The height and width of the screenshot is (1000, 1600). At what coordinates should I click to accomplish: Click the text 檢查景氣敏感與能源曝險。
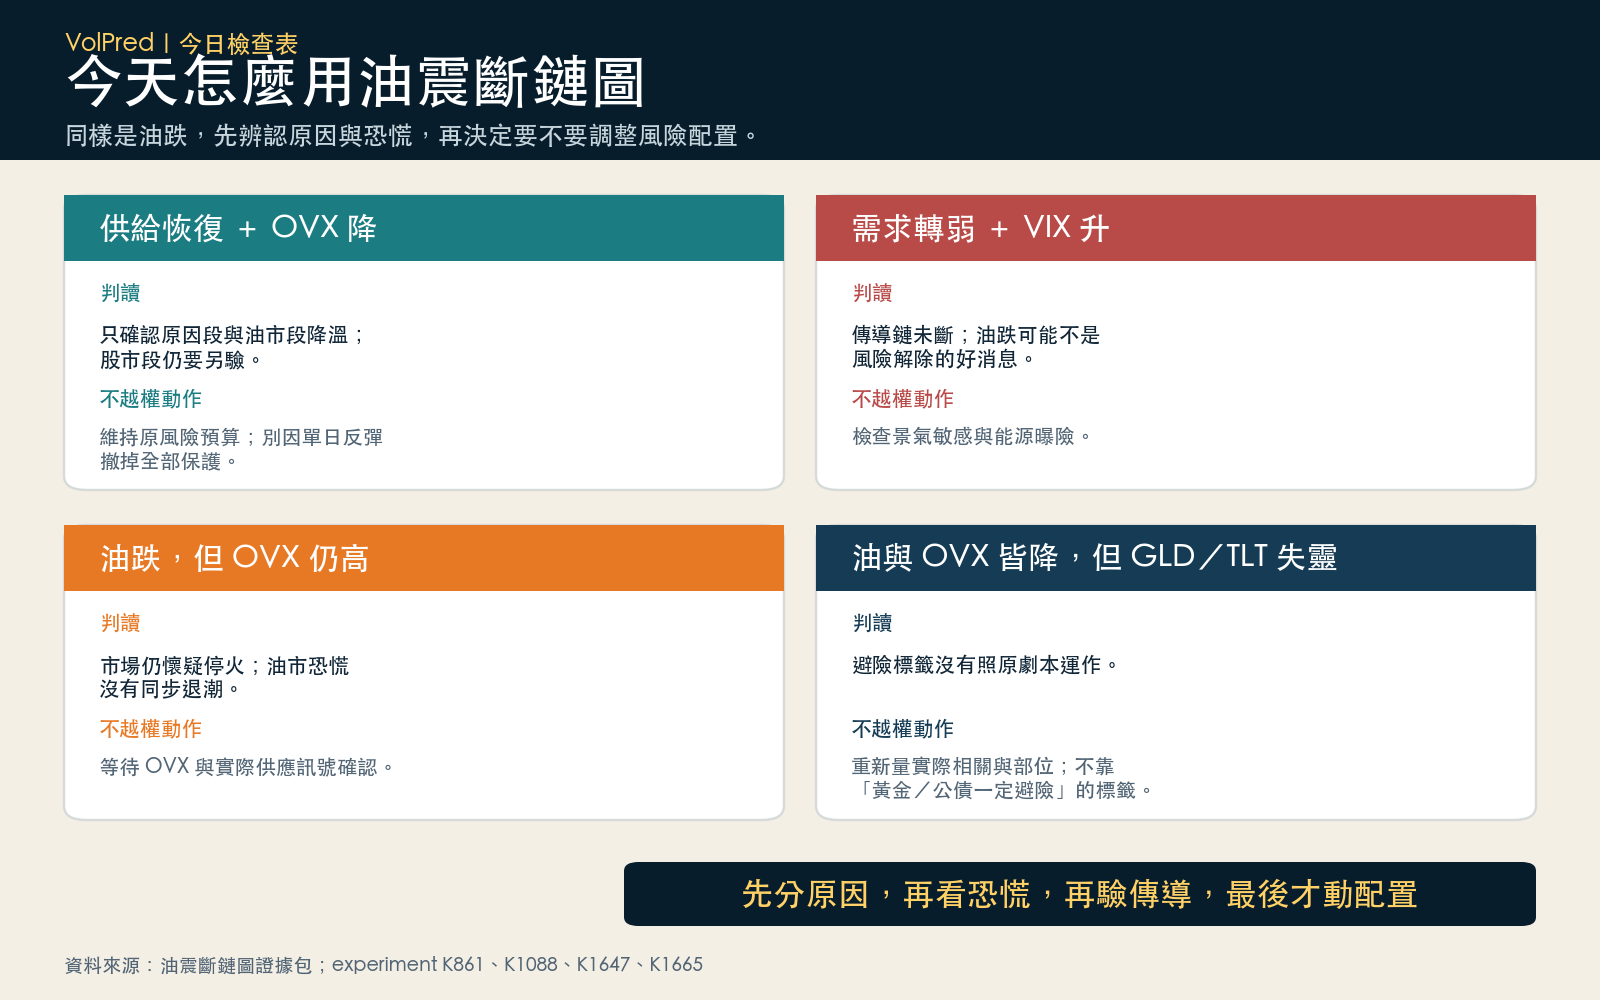tap(972, 437)
